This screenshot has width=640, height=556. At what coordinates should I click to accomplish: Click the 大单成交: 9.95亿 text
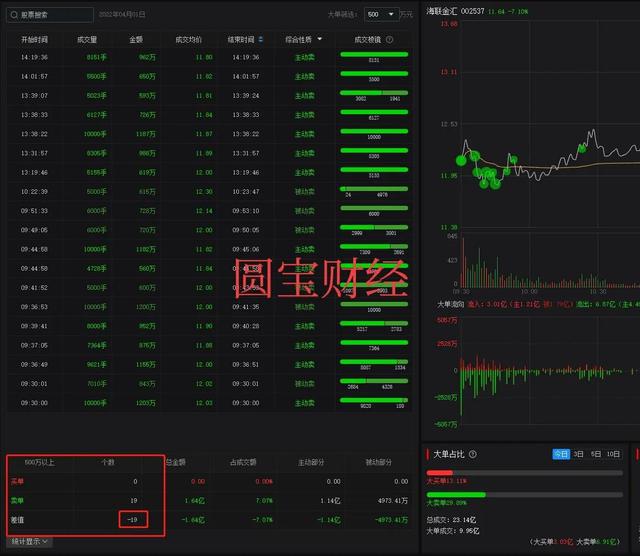pyautogui.click(x=453, y=531)
